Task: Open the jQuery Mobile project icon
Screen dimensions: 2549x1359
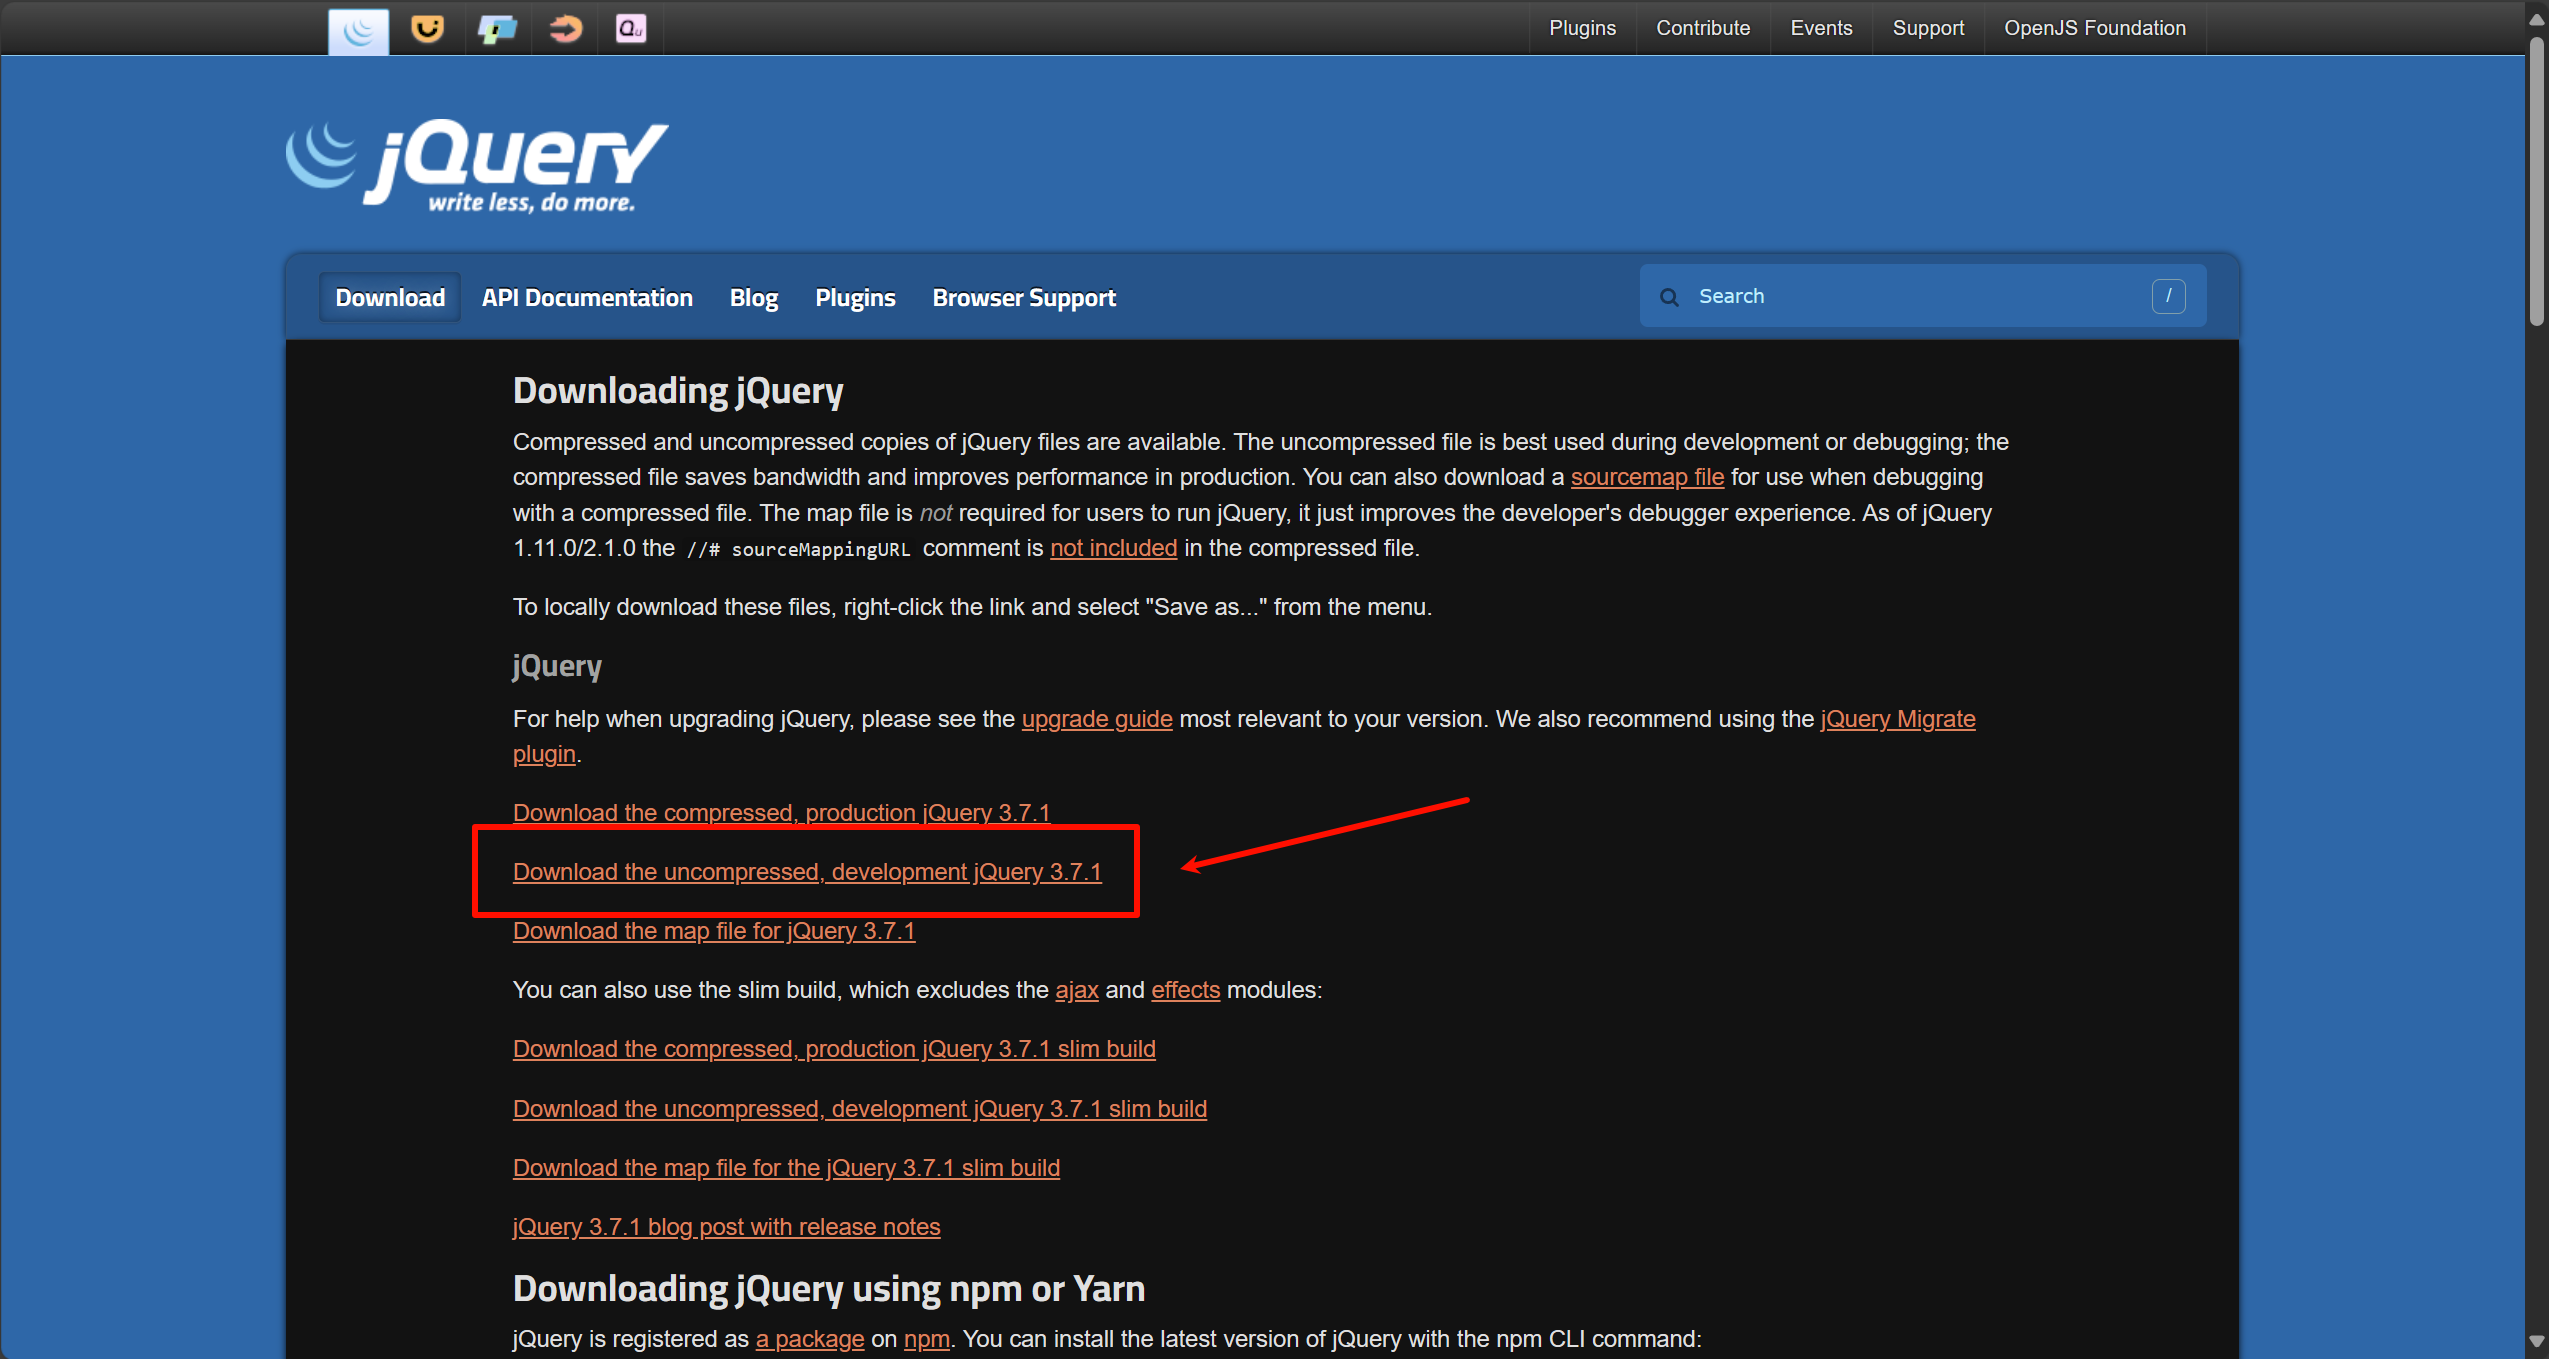Action: click(497, 29)
